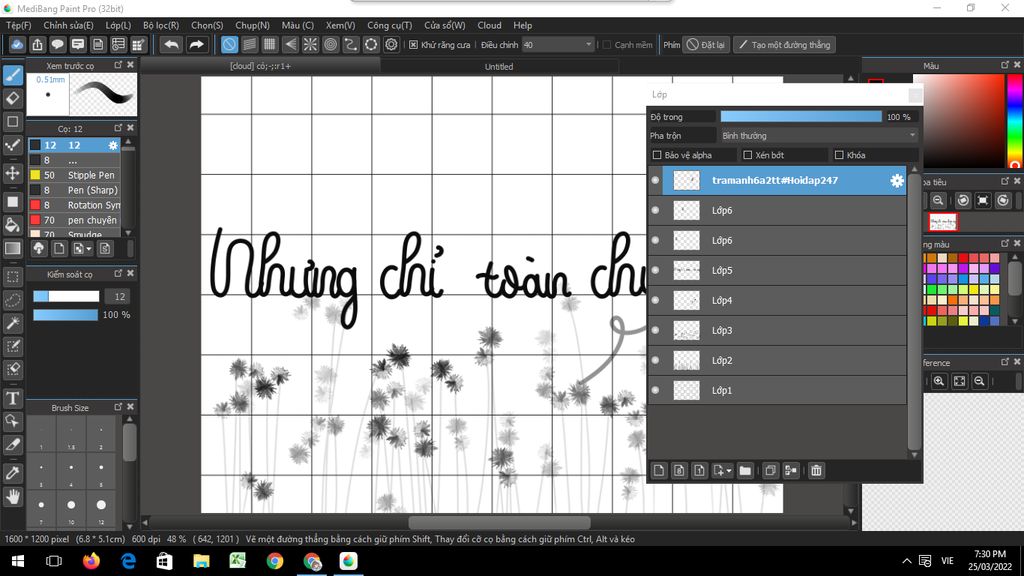
Task: Select the Lớp3 layer
Action: tap(784, 330)
